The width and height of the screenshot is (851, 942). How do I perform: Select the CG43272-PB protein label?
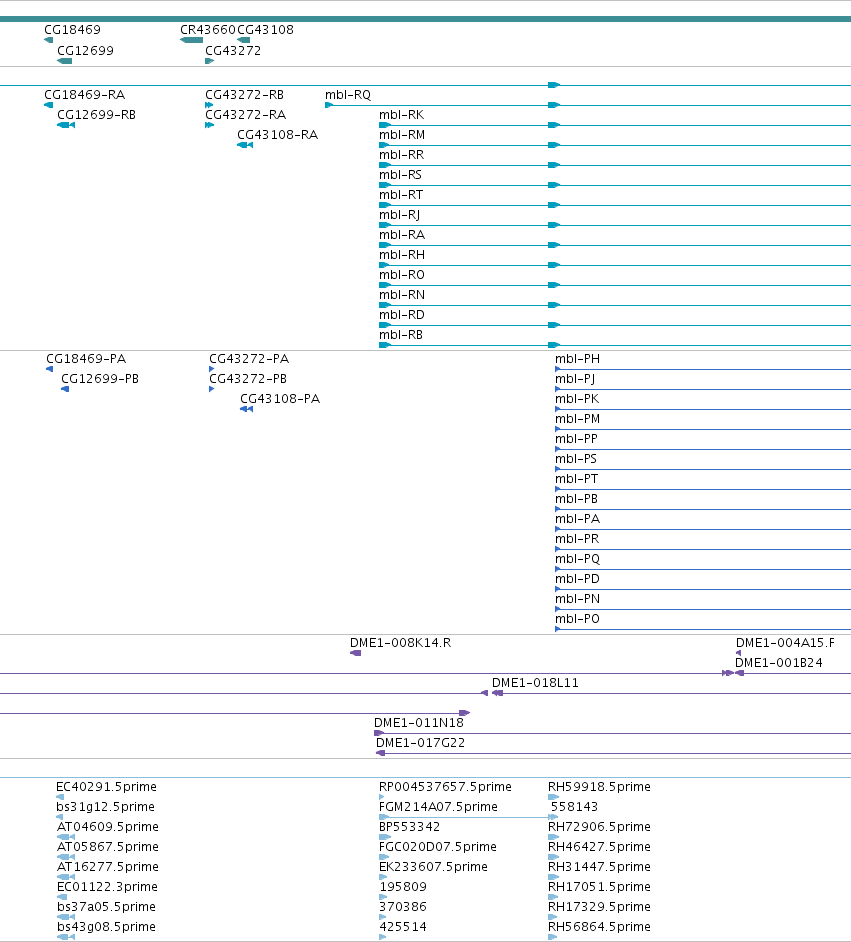point(248,378)
